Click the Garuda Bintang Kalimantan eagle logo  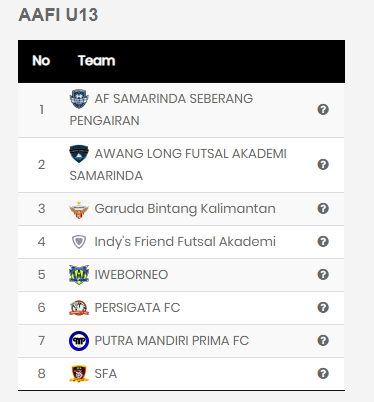[79, 209]
